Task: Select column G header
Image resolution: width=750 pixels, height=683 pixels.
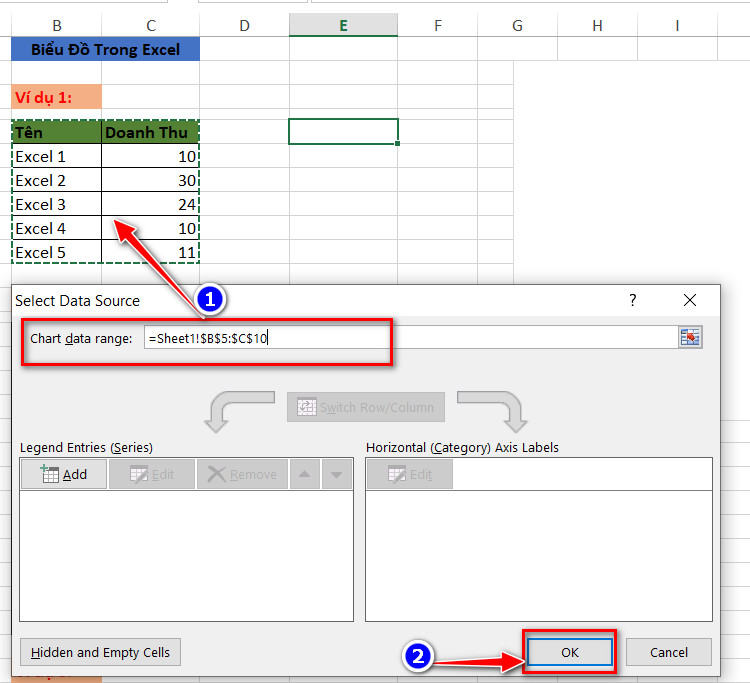Action: (517, 25)
